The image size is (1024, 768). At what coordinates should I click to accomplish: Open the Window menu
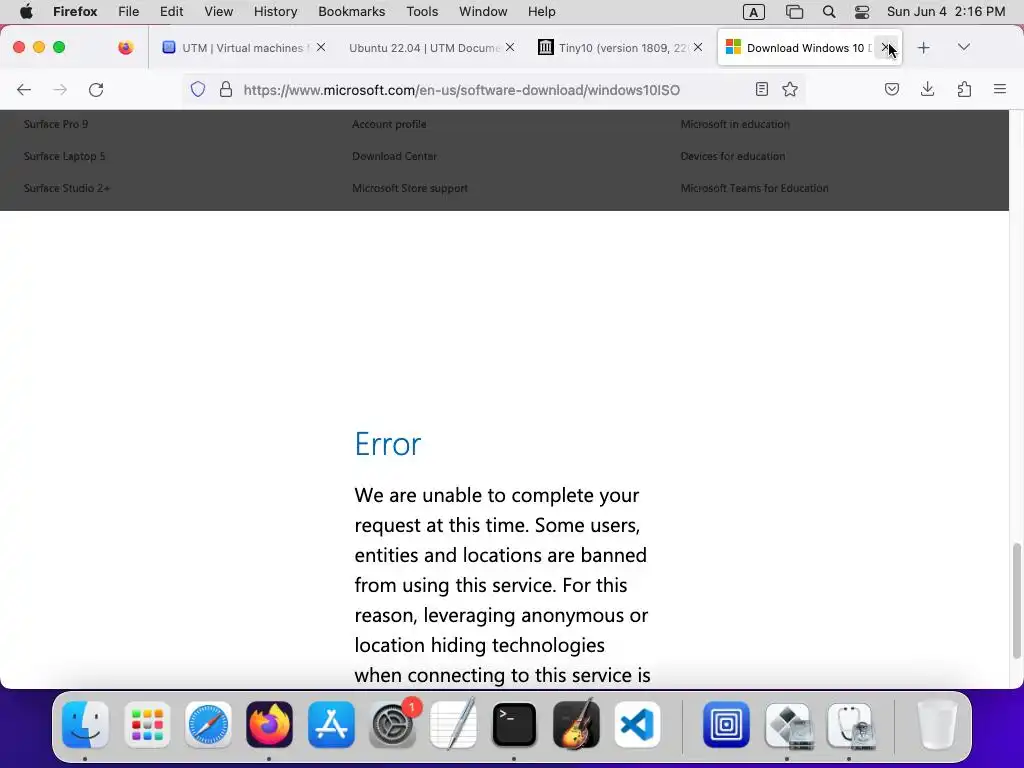[483, 12]
